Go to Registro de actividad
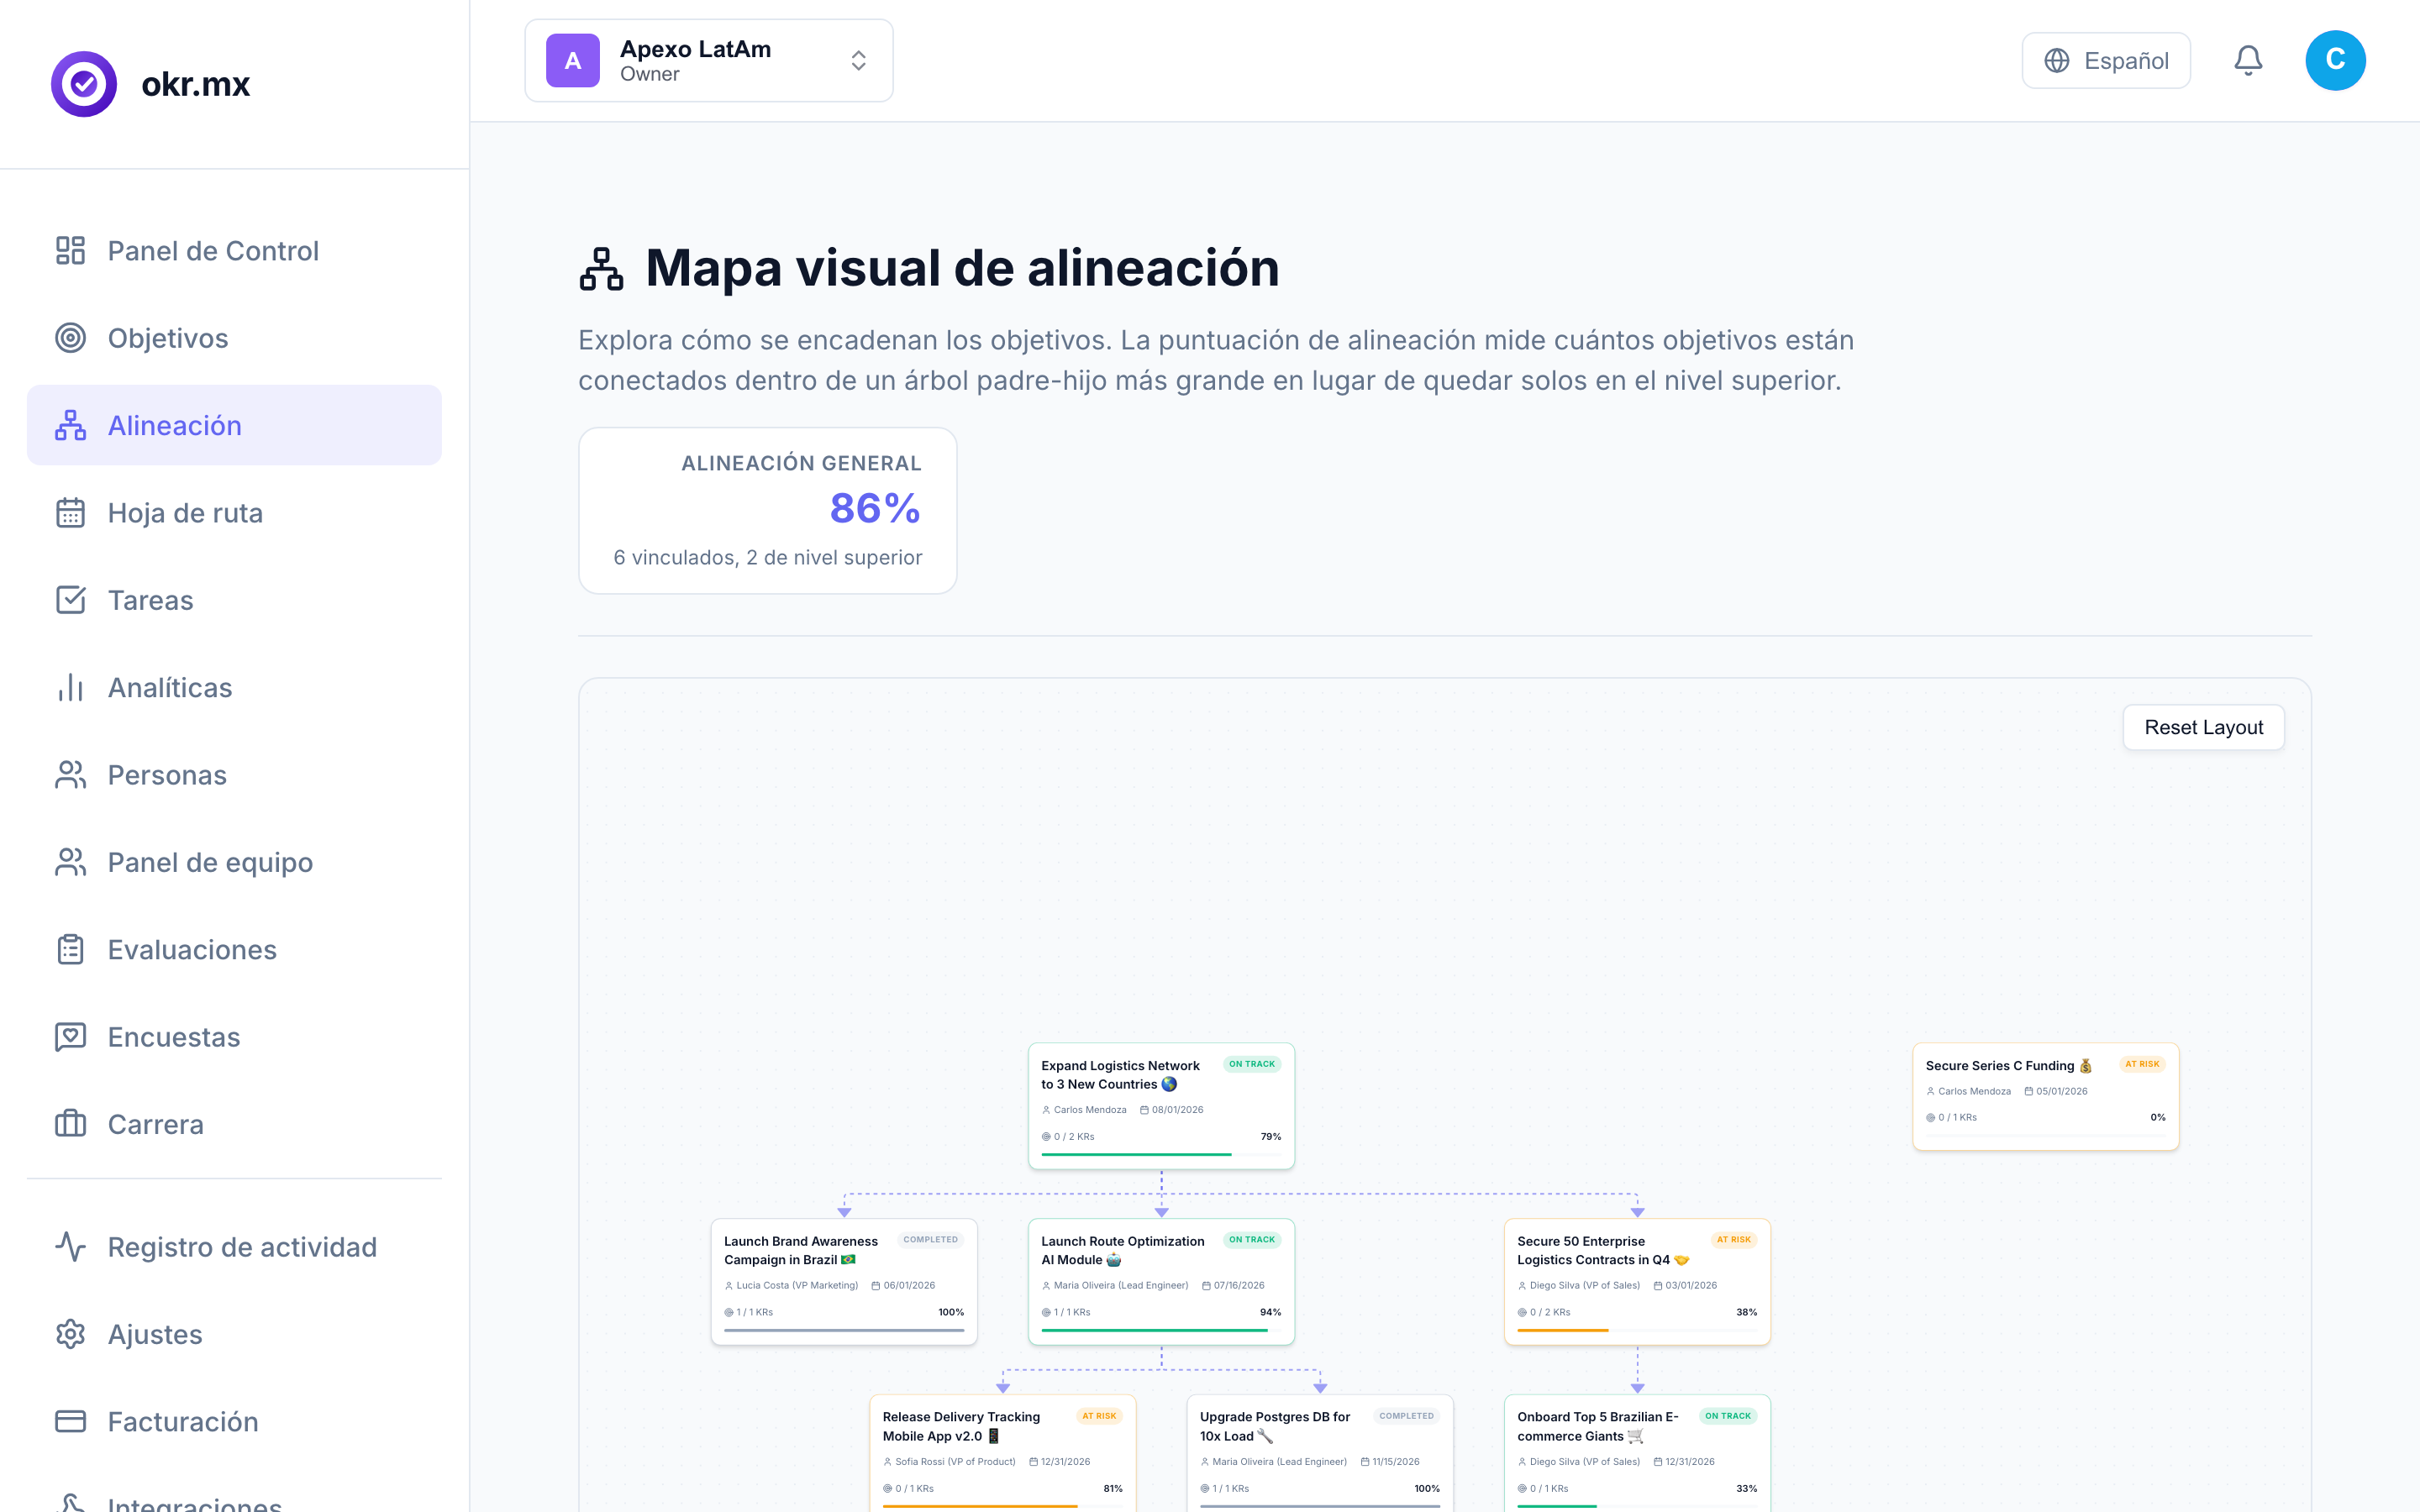Viewport: 2420px width, 1512px height. point(234,1247)
